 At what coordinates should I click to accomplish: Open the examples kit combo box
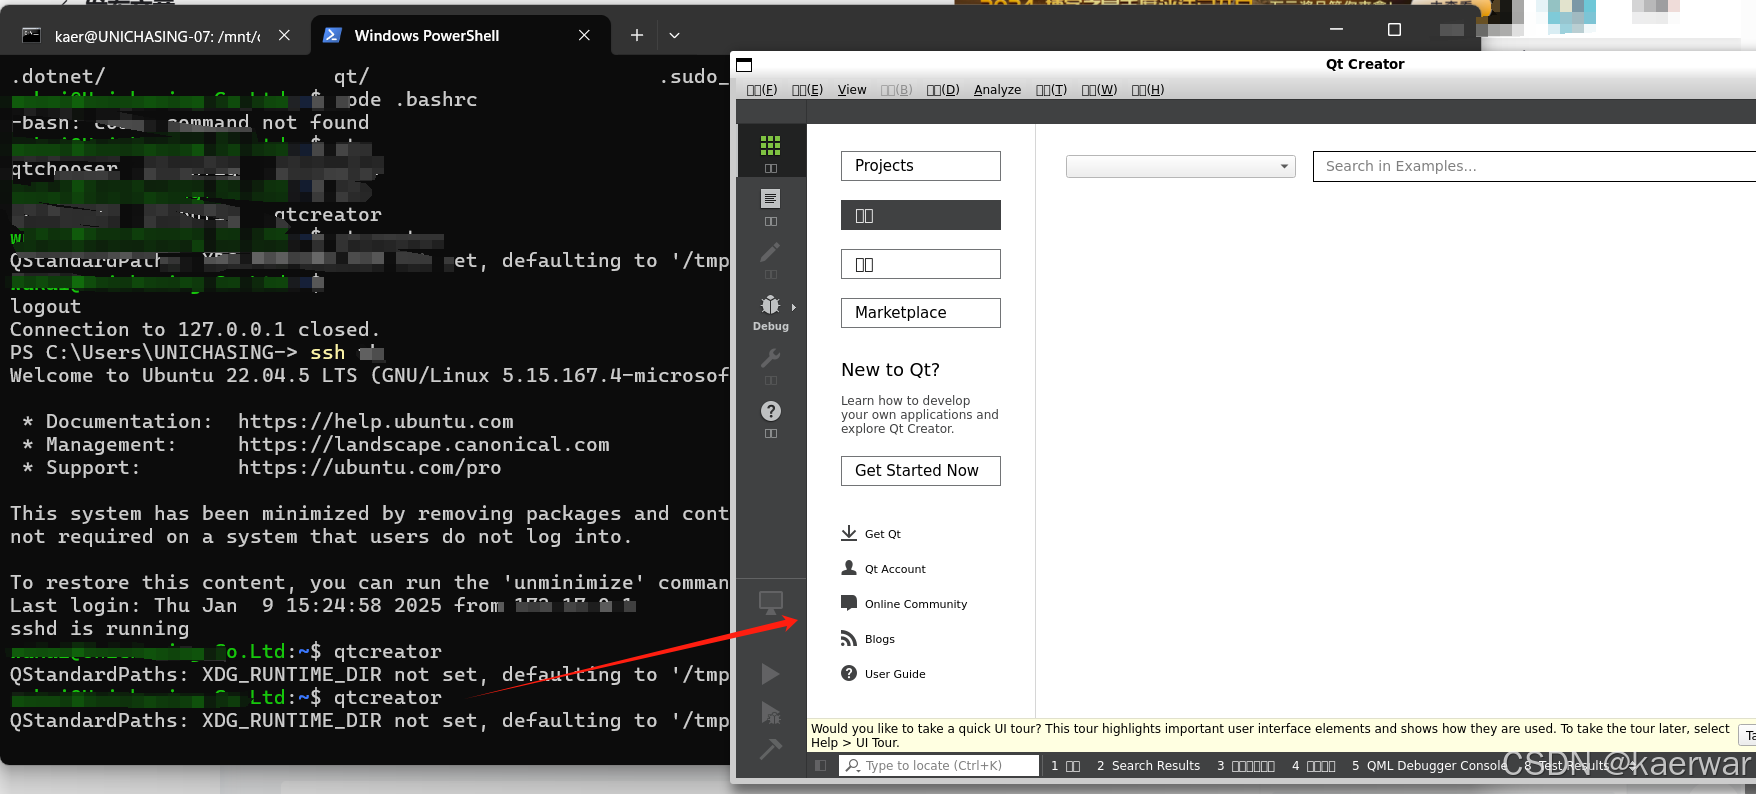(x=1181, y=166)
